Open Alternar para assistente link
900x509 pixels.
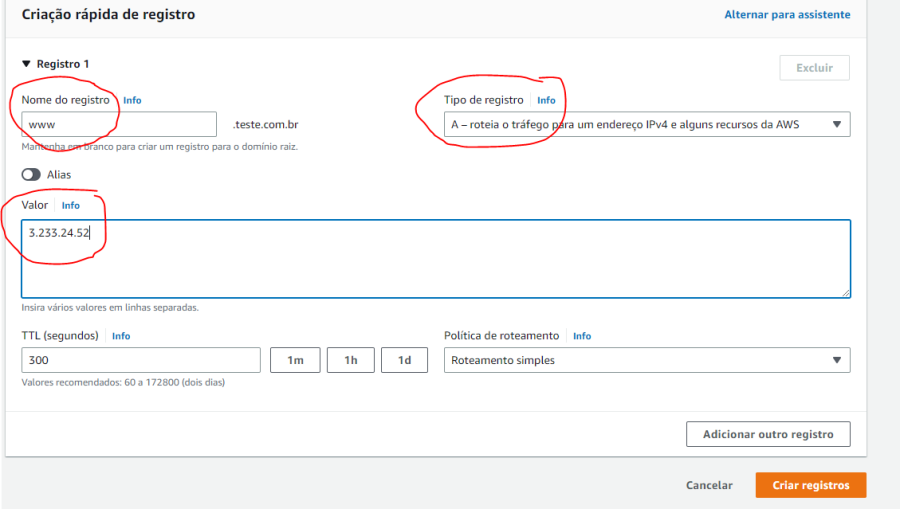click(787, 15)
